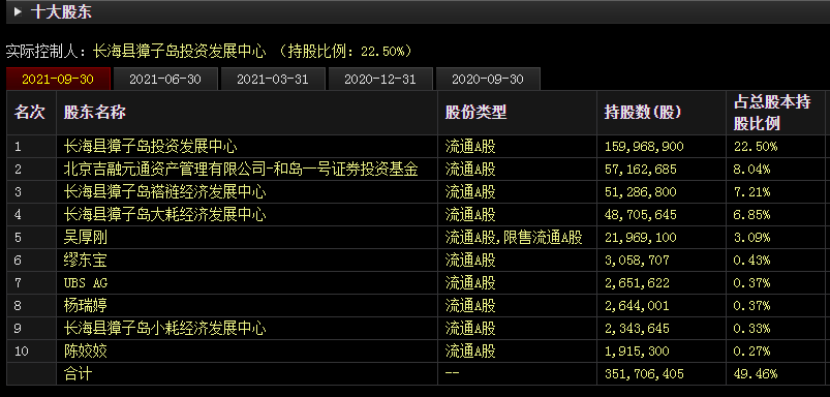Click share count 2,644,001
Image resolution: width=830 pixels, height=397 pixels.
tap(637, 306)
